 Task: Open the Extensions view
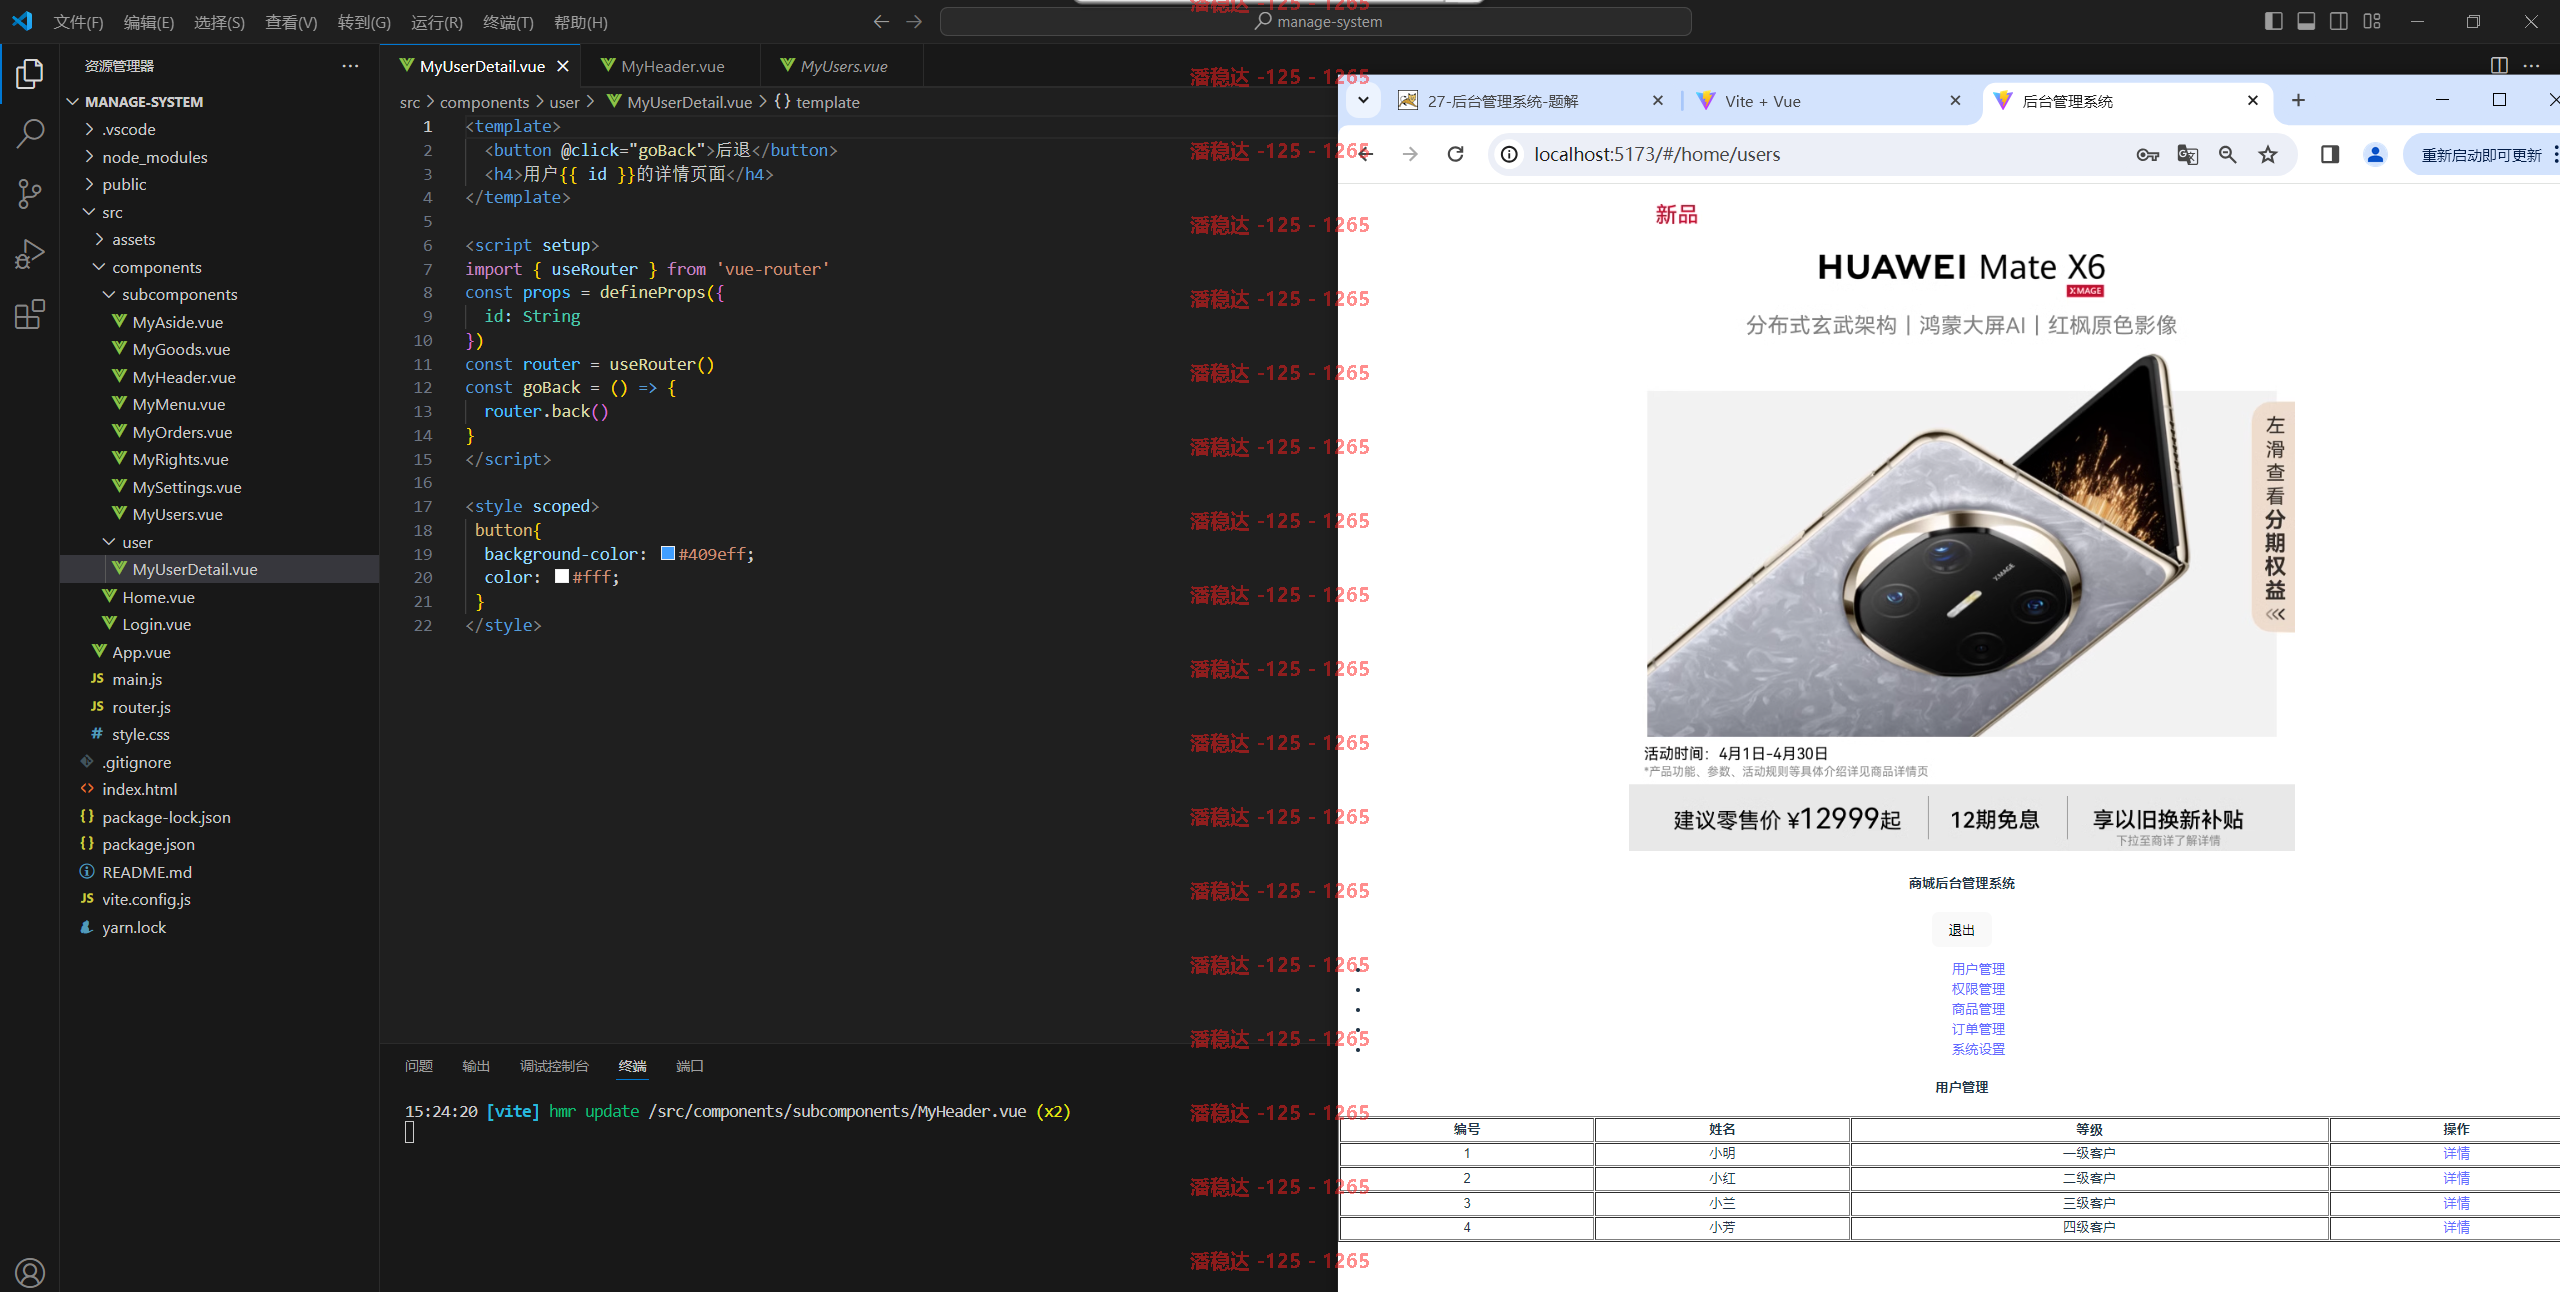point(30,314)
